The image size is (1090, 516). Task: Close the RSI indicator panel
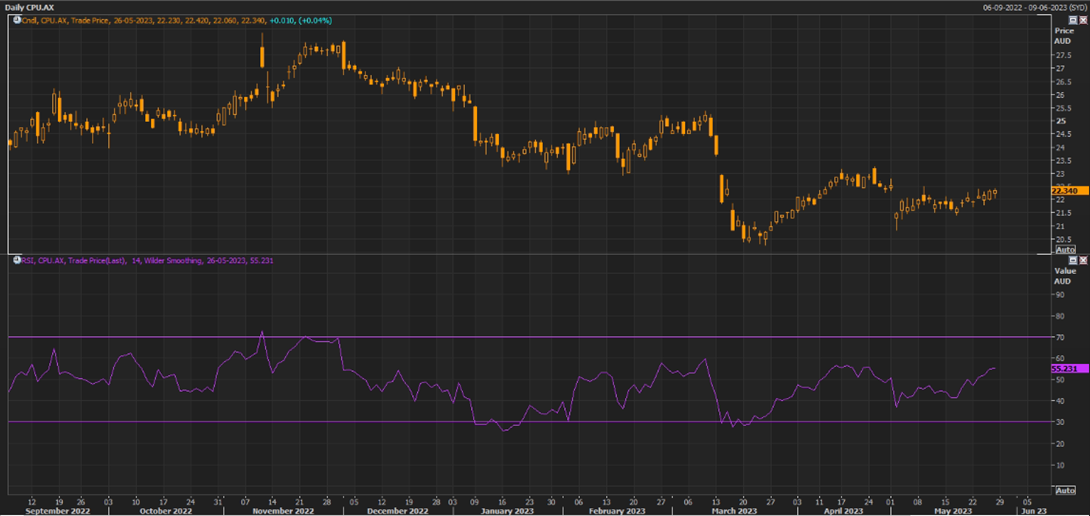pyautogui.click(x=1083, y=260)
